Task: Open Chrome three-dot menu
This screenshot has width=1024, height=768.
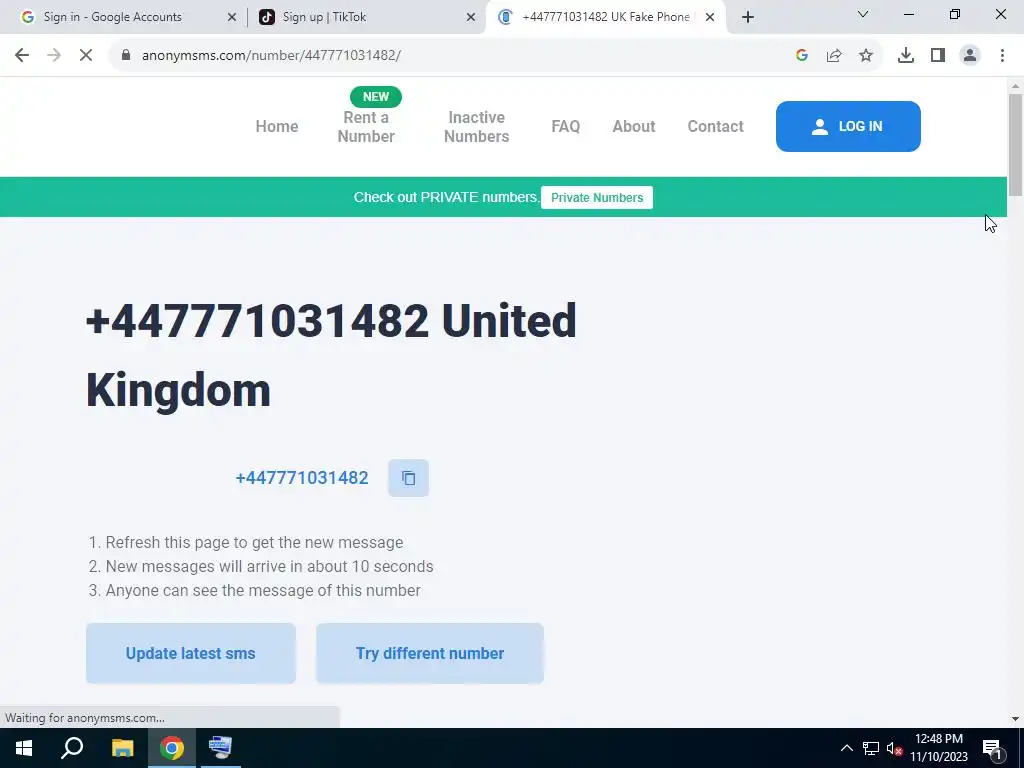Action: [1002, 56]
